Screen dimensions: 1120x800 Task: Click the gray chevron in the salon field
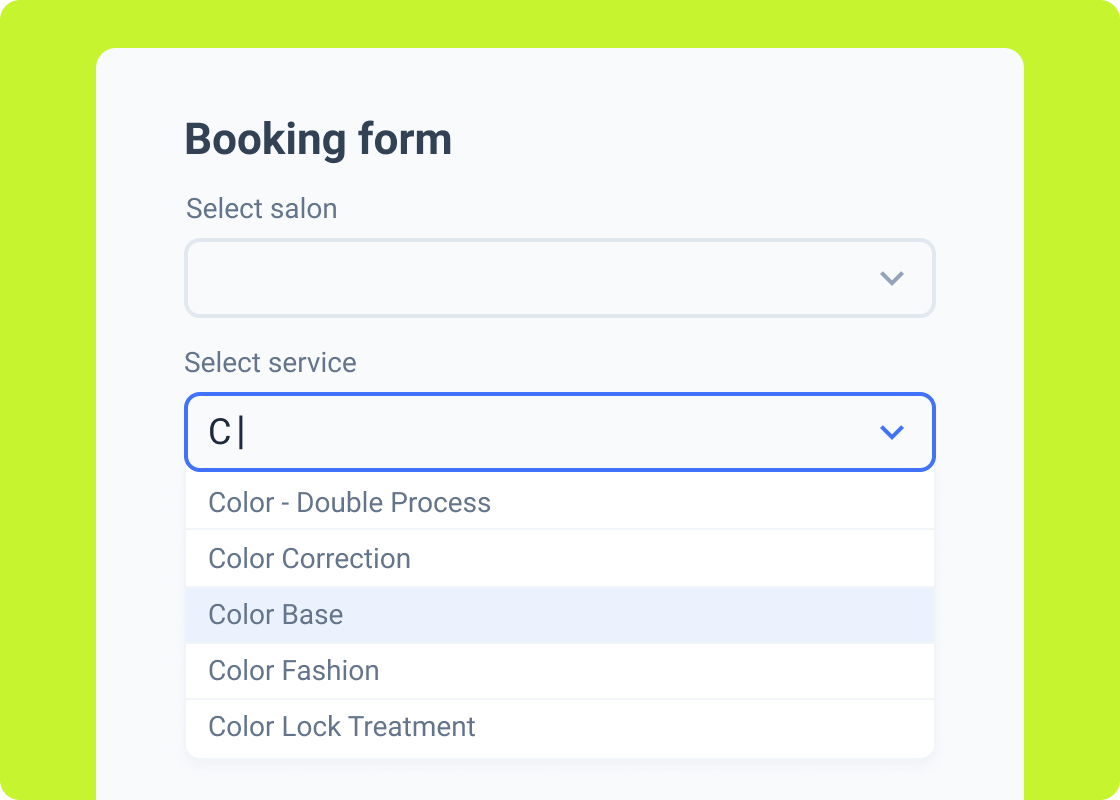pyautogui.click(x=893, y=279)
